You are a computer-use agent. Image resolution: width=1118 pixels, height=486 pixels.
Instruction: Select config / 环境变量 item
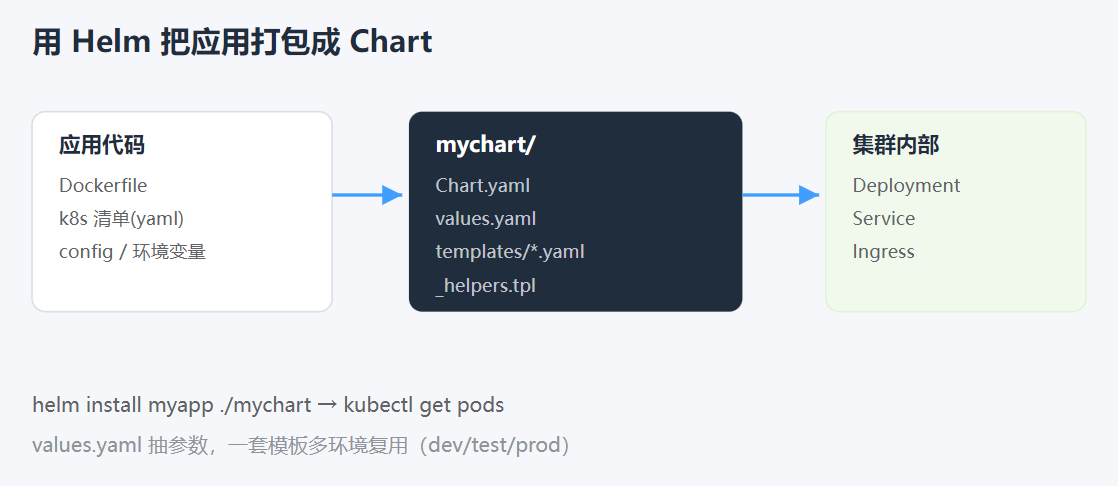[133, 252]
